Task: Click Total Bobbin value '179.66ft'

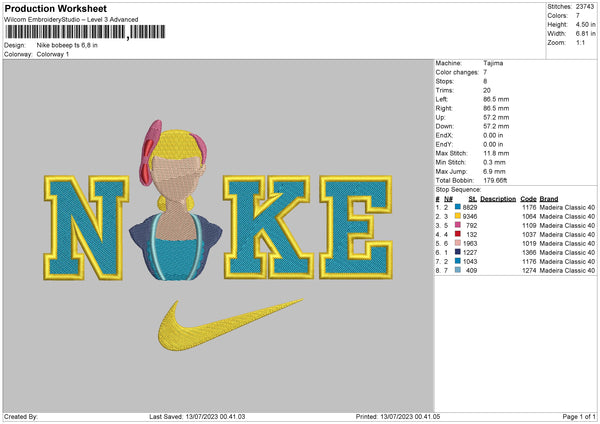Action: tap(495, 180)
